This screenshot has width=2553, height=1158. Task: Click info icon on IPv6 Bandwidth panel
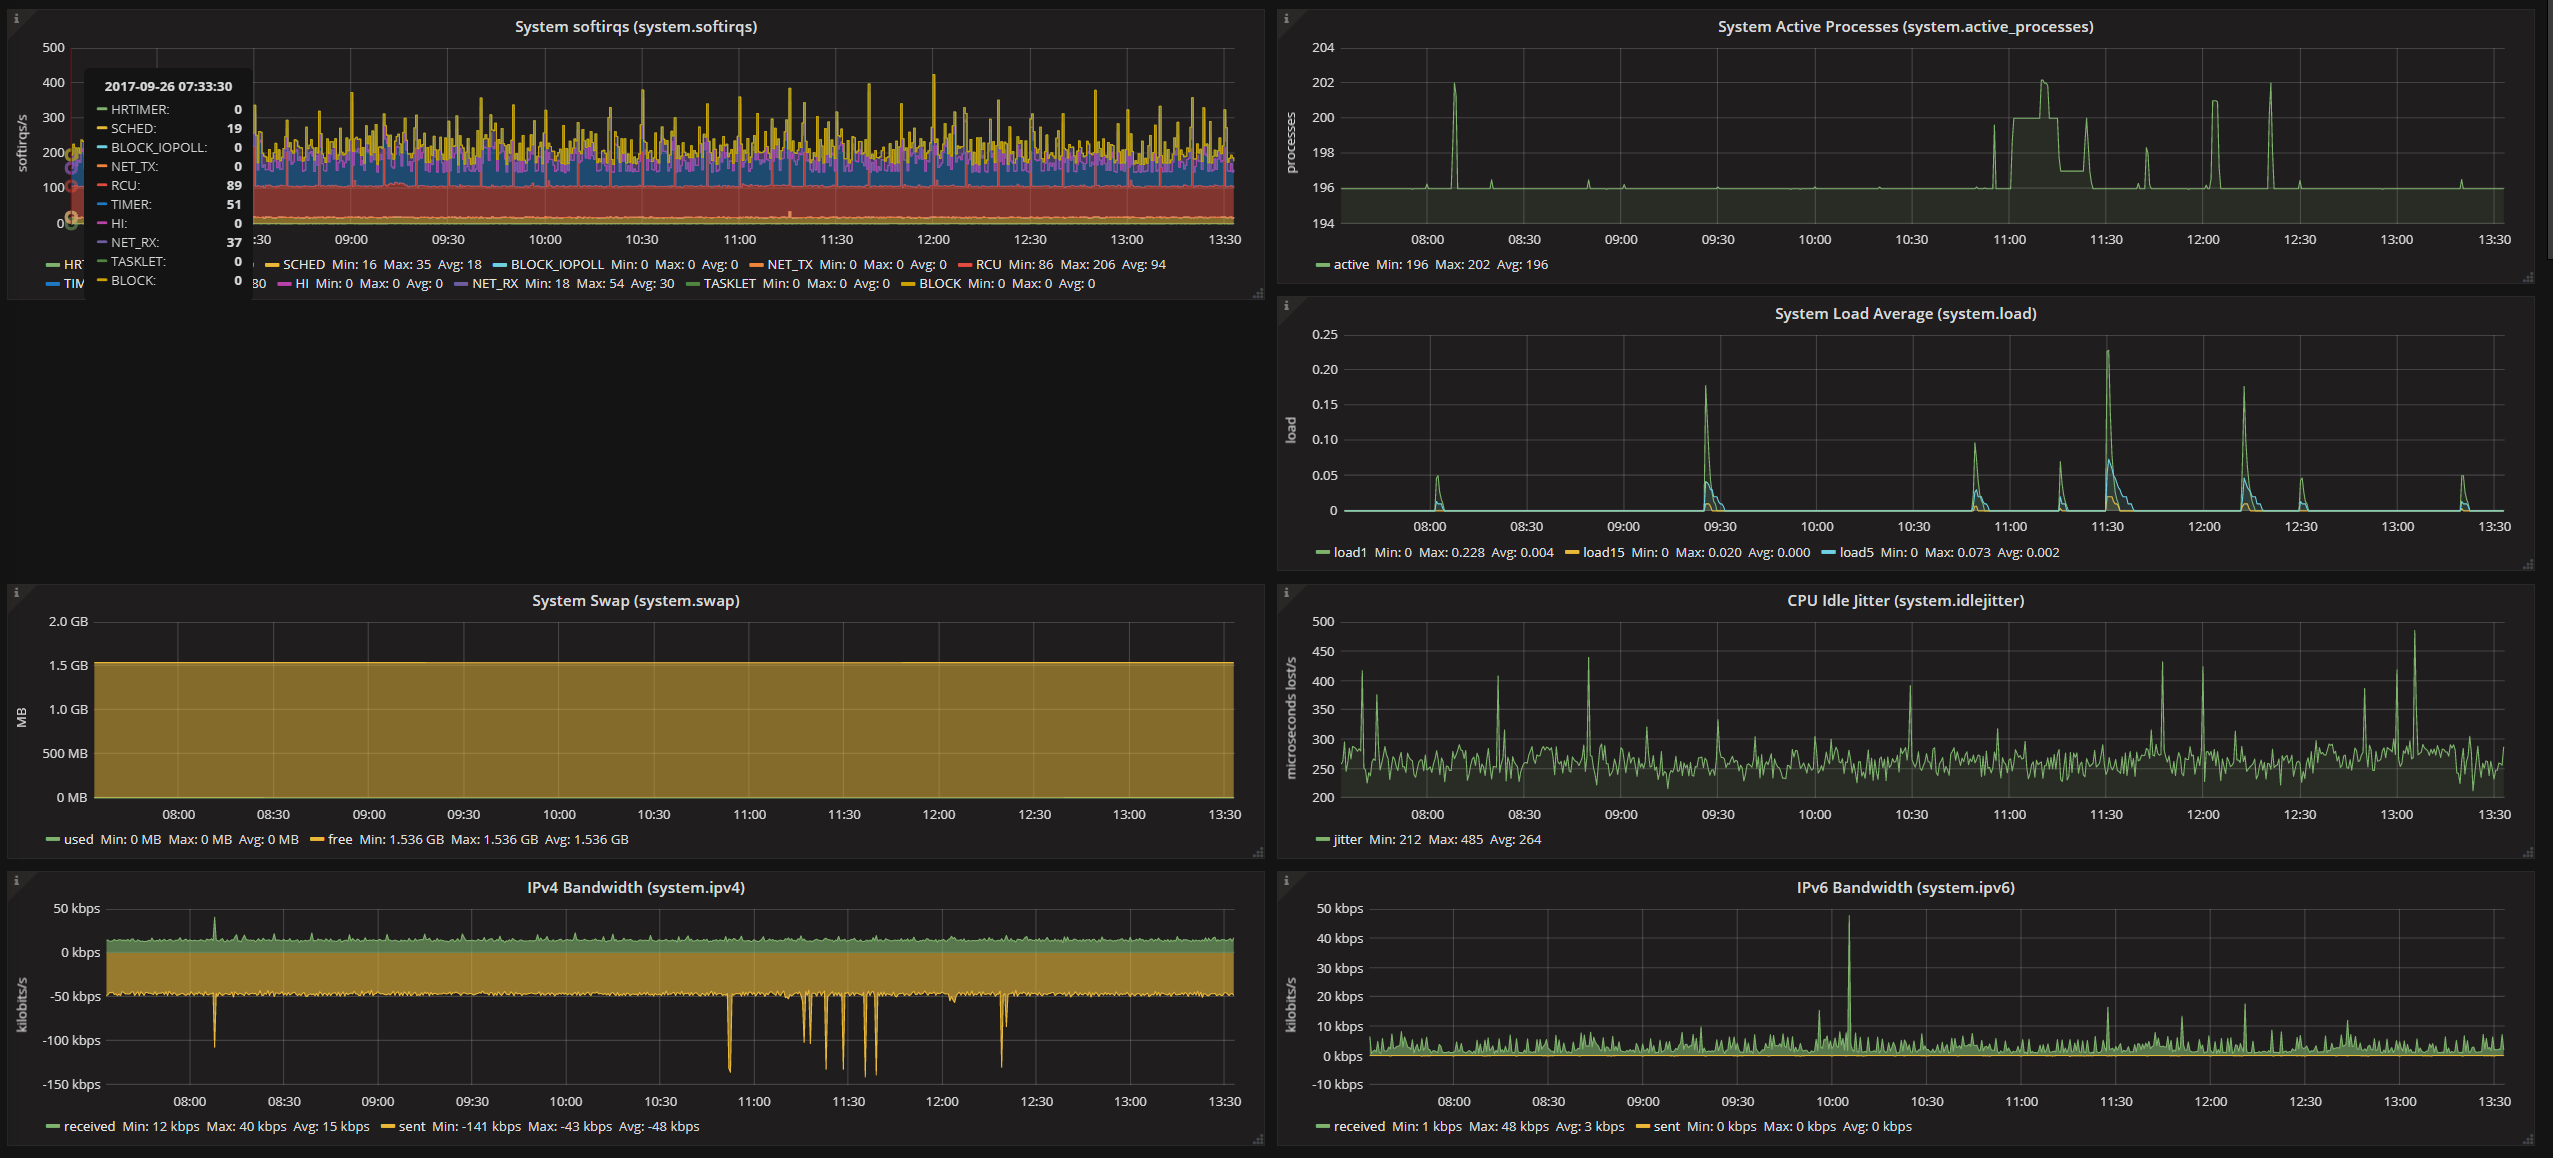point(1286,880)
